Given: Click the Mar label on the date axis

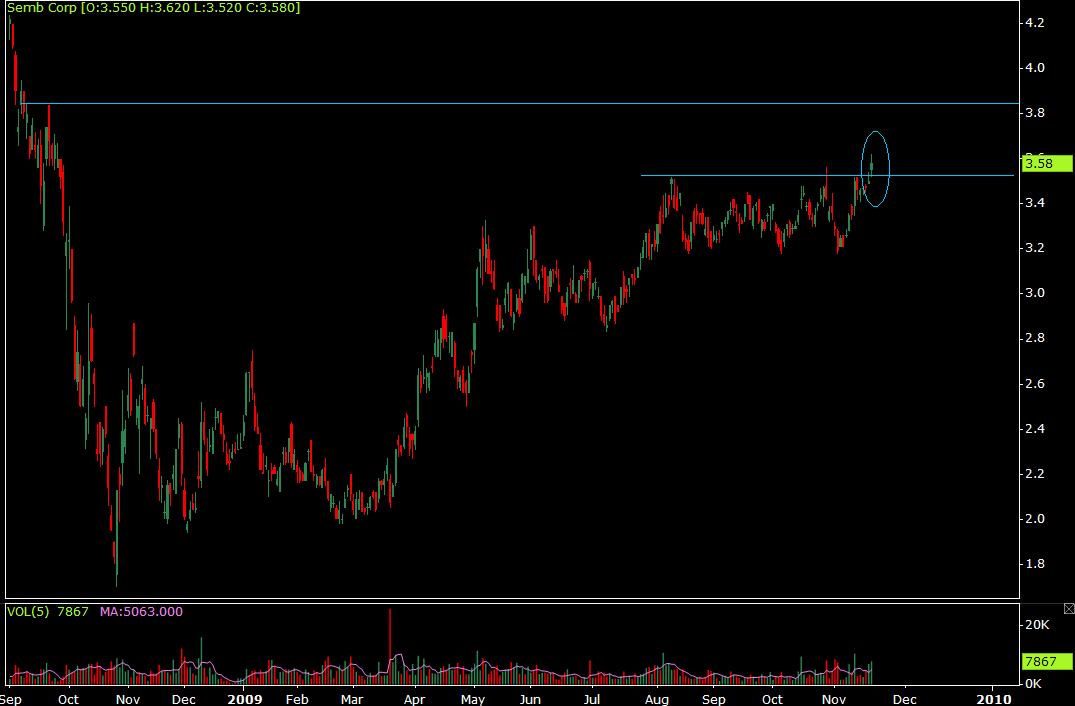Looking at the screenshot, I should [352, 700].
